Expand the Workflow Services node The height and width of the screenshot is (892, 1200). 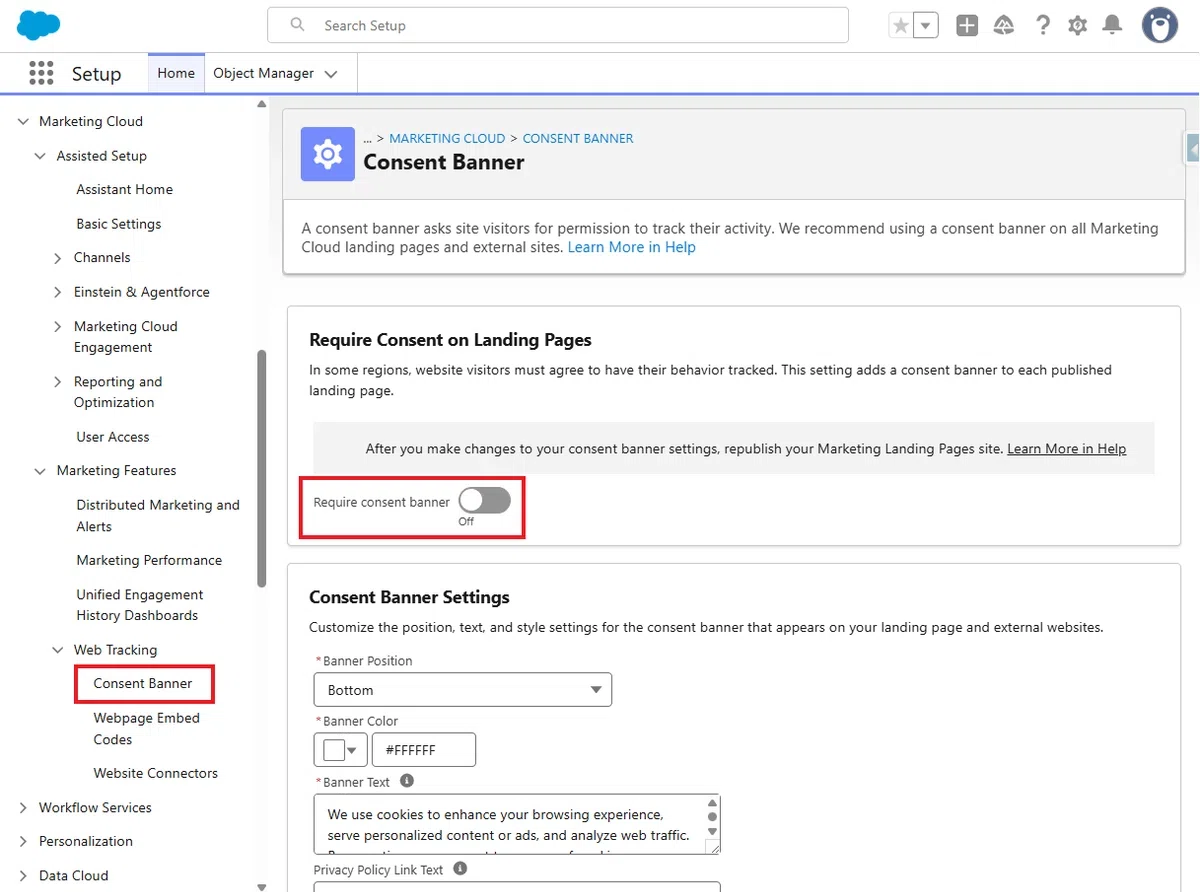pos(23,808)
